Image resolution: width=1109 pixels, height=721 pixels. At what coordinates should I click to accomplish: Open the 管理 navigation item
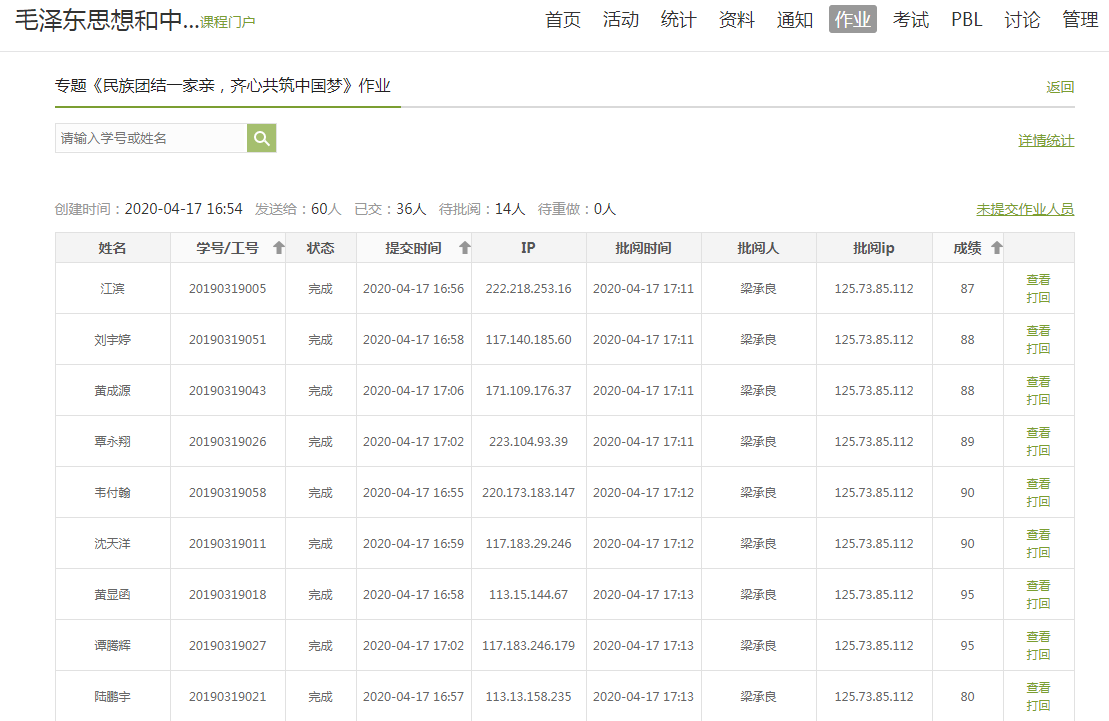pyautogui.click(x=1080, y=20)
